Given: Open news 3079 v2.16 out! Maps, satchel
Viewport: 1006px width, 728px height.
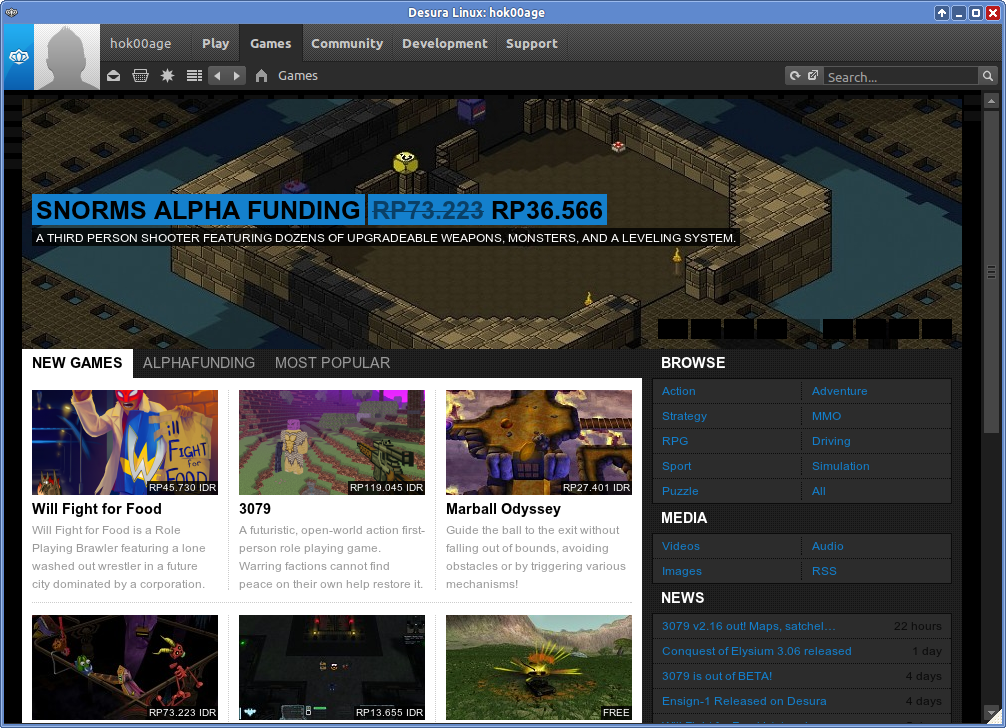Looking at the screenshot, I should pos(749,626).
